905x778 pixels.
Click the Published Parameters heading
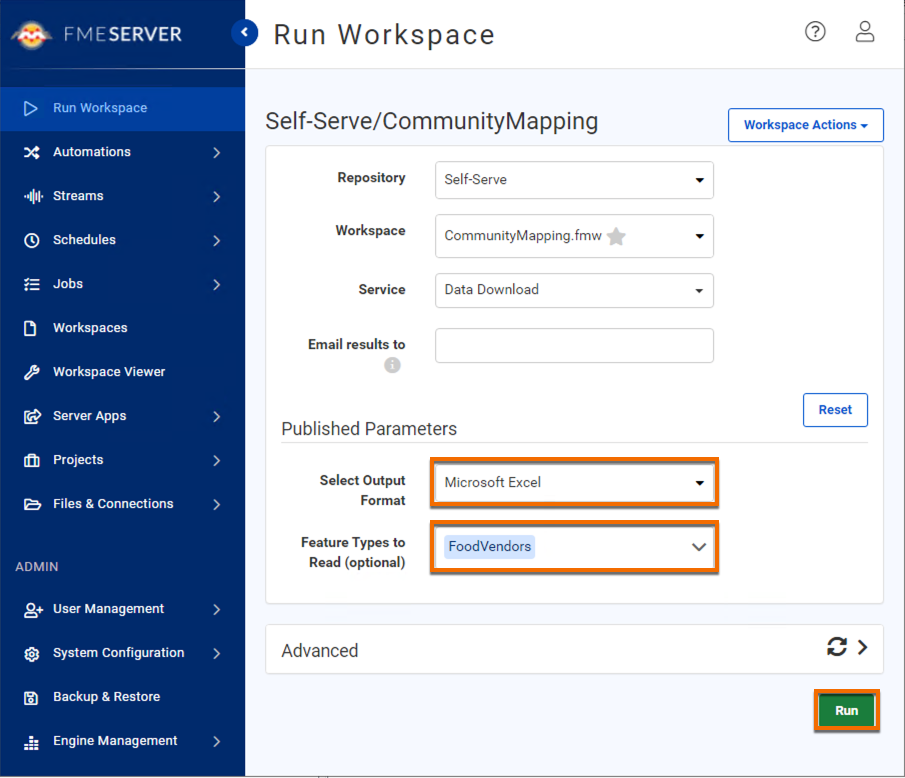pyautogui.click(x=369, y=429)
